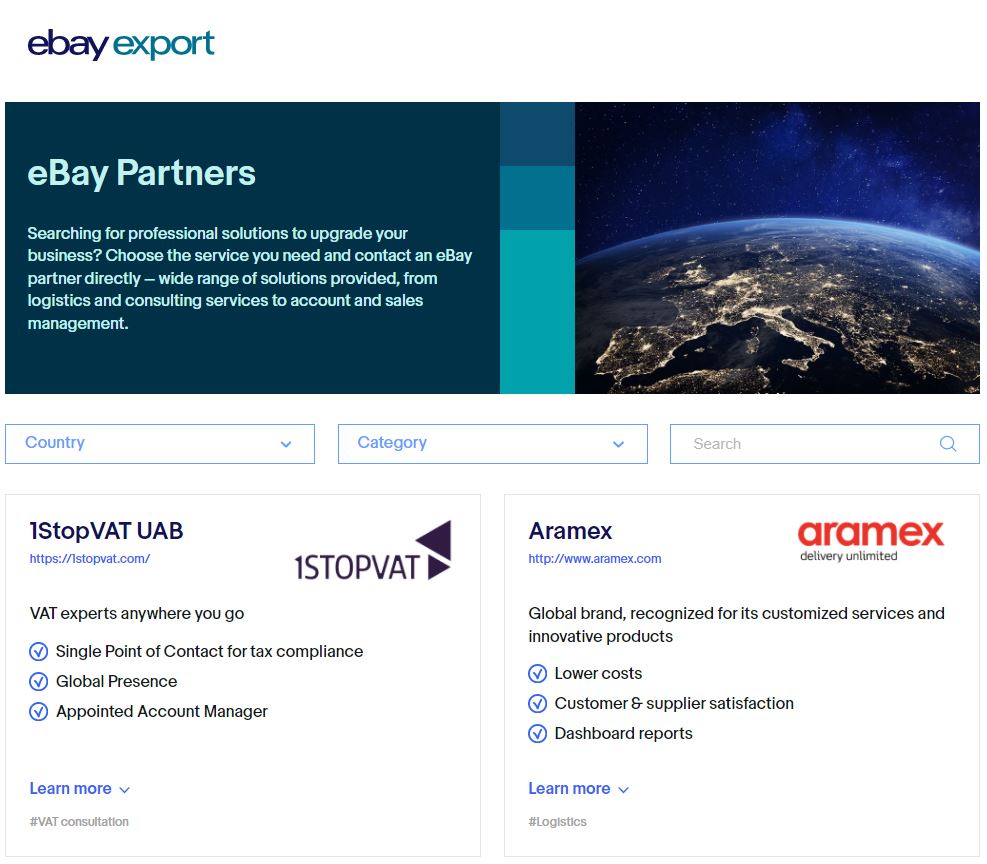Image resolution: width=987 pixels, height=864 pixels.
Task: Click the 'Appointed Account Manager' text
Action: (x=162, y=712)
